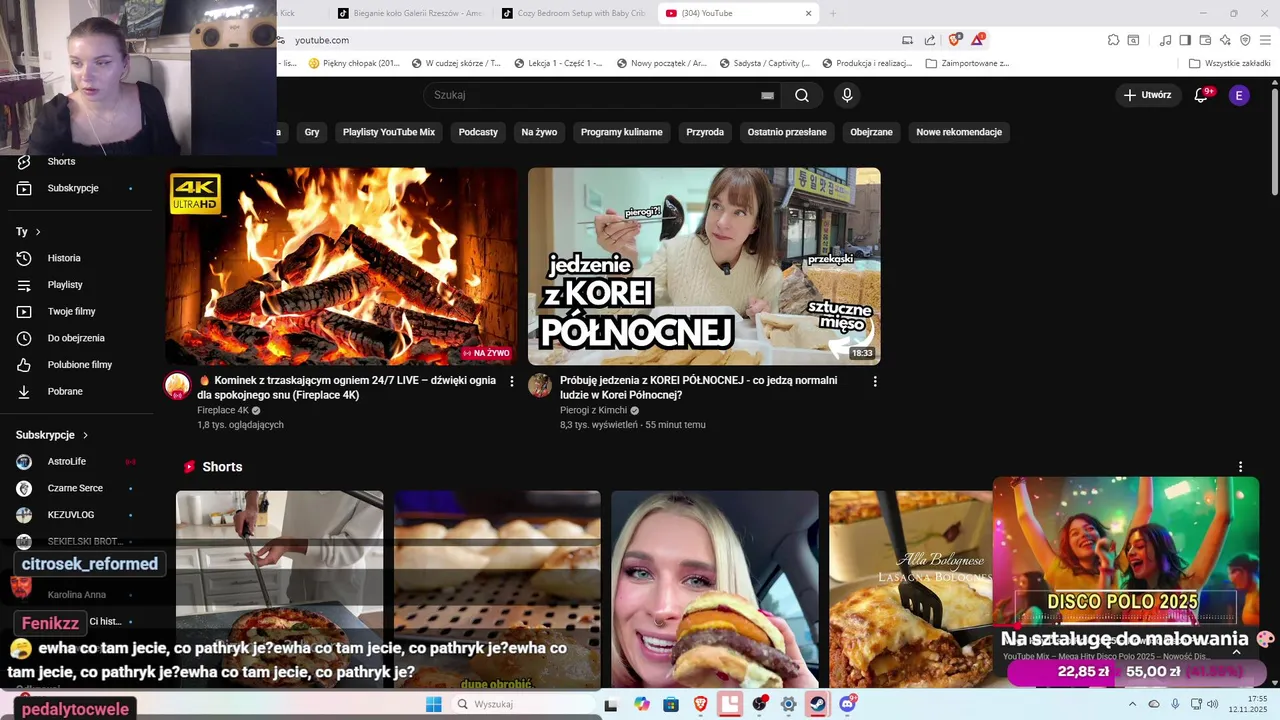Select the Gry filter chip

point(312,132)
